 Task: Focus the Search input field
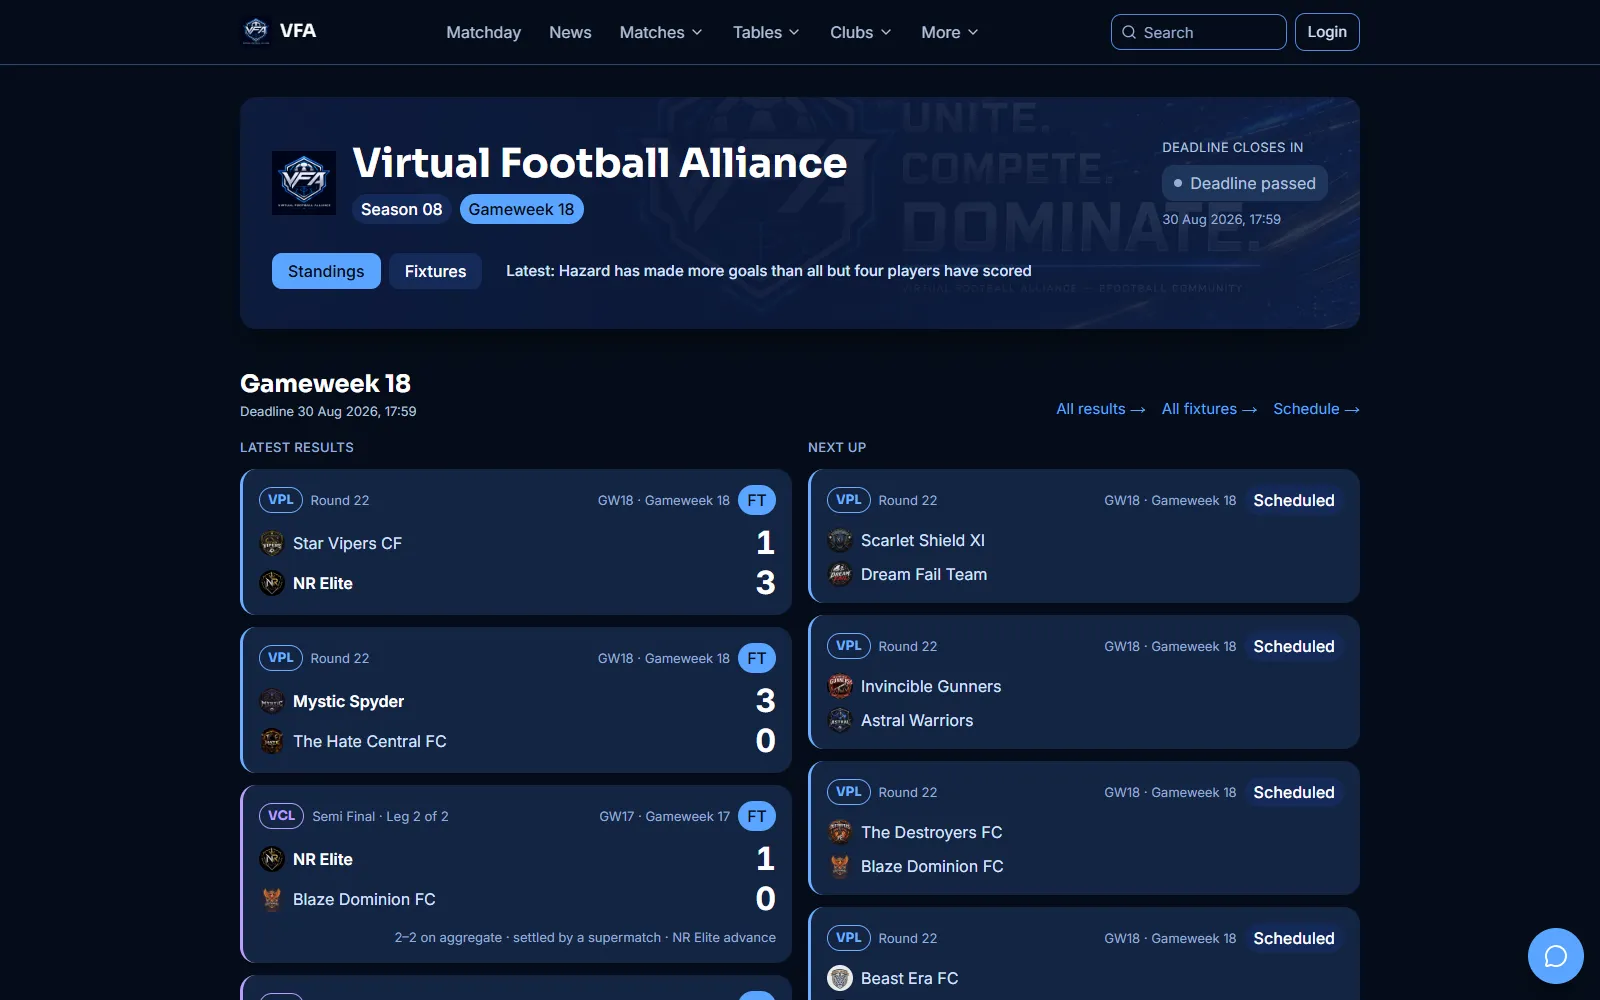tap(1199, 32)
